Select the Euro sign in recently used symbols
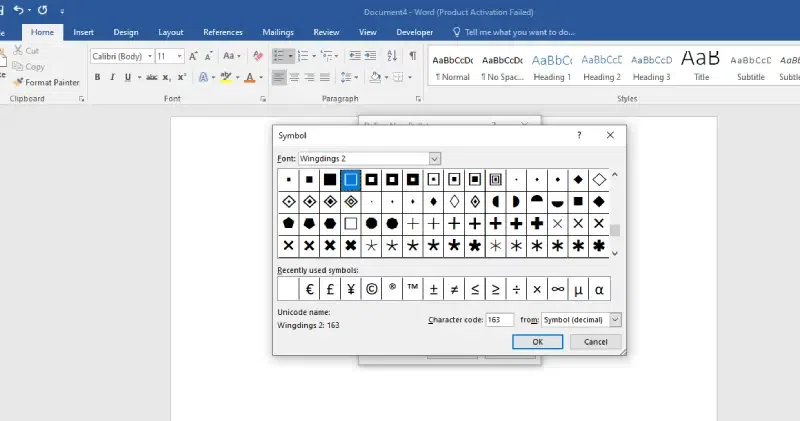800x421 pixels. pos(309,290)
